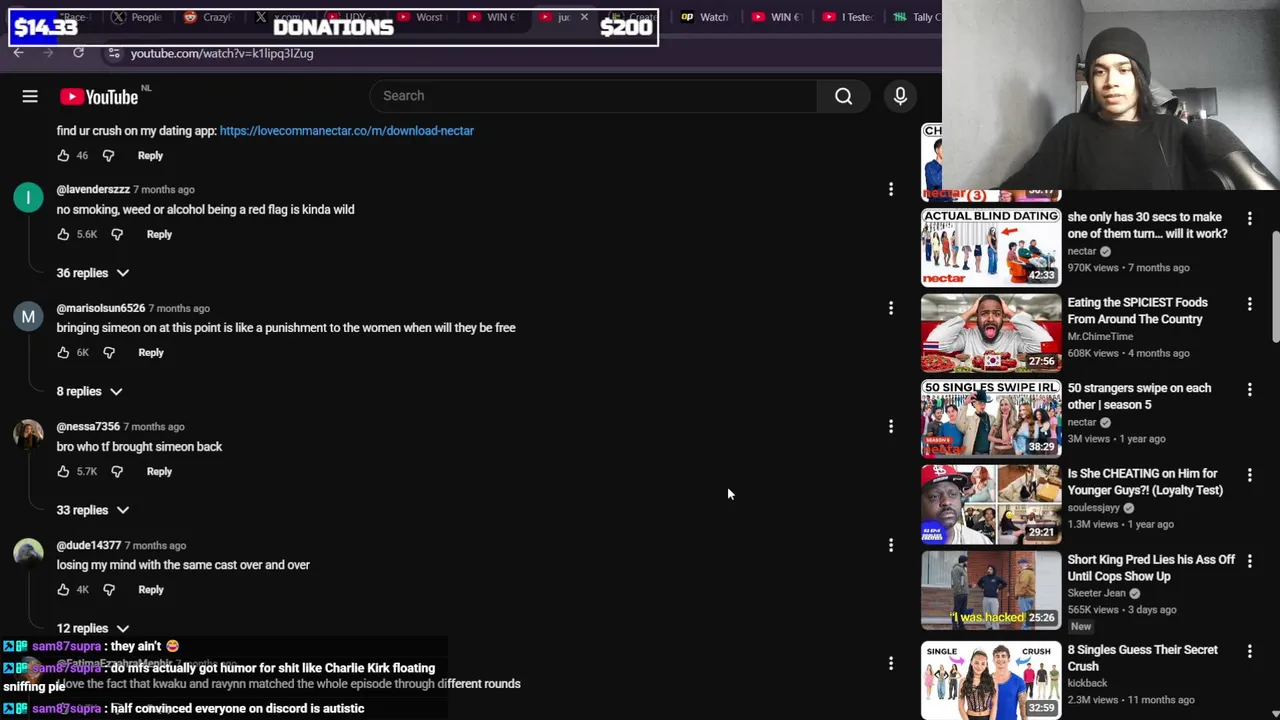Open options menu for @nessa7356 comment
Viewport: 1280px width, 720px height.
[x=891, y=427]
